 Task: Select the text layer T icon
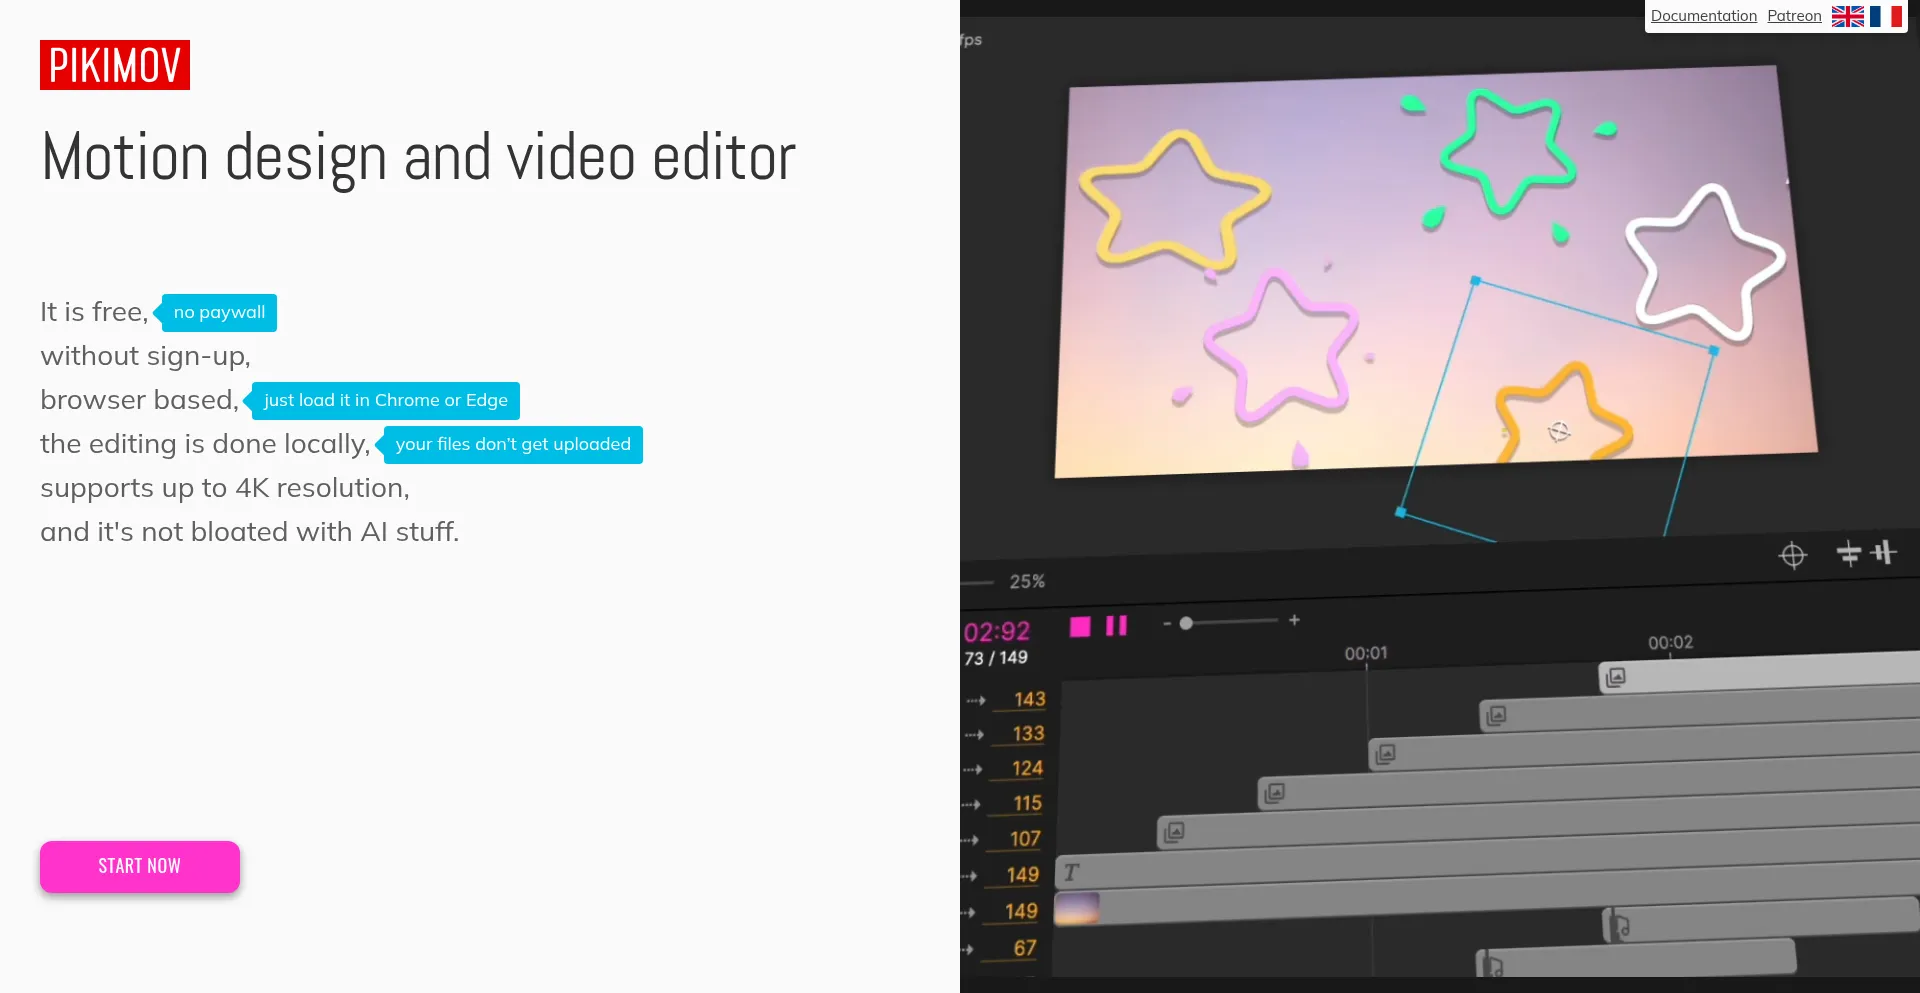1071,872
